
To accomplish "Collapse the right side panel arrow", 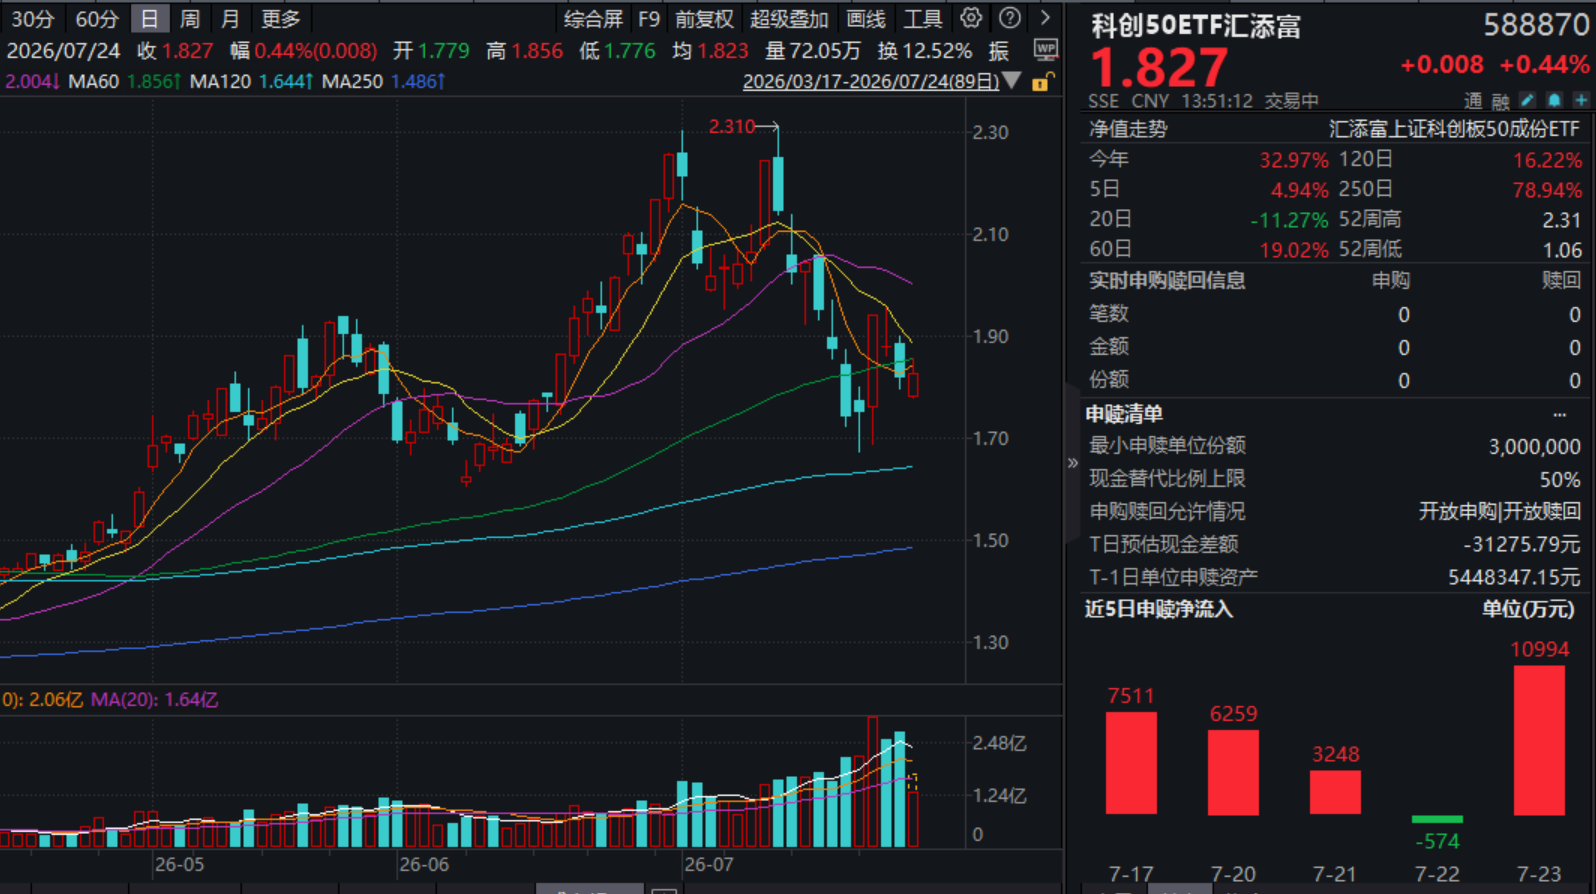I will (1072, 463).
